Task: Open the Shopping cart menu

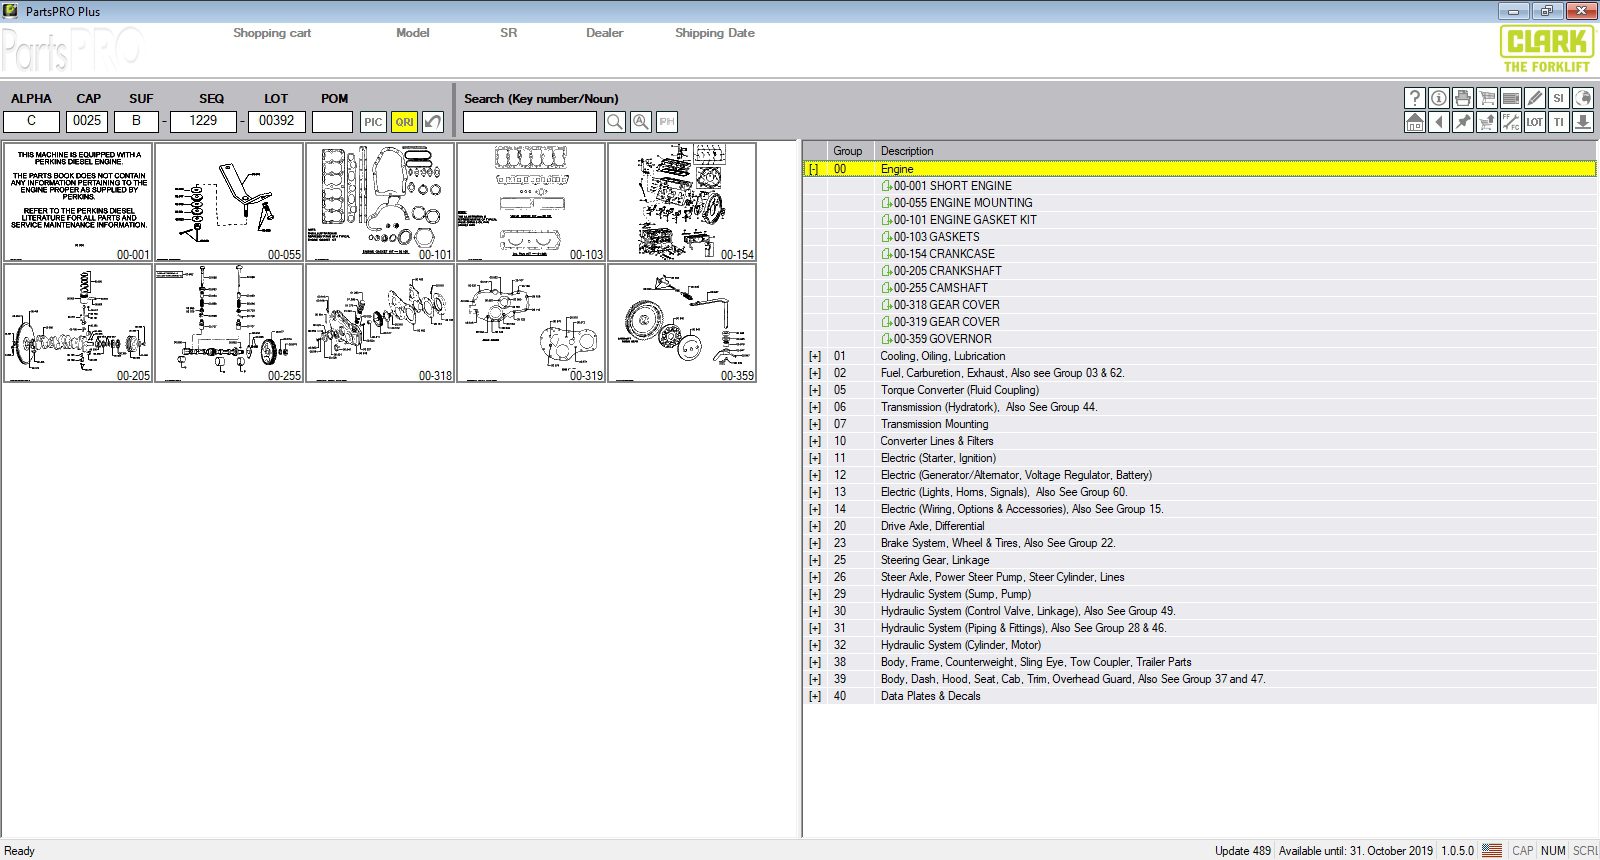Action: [272, 33]
